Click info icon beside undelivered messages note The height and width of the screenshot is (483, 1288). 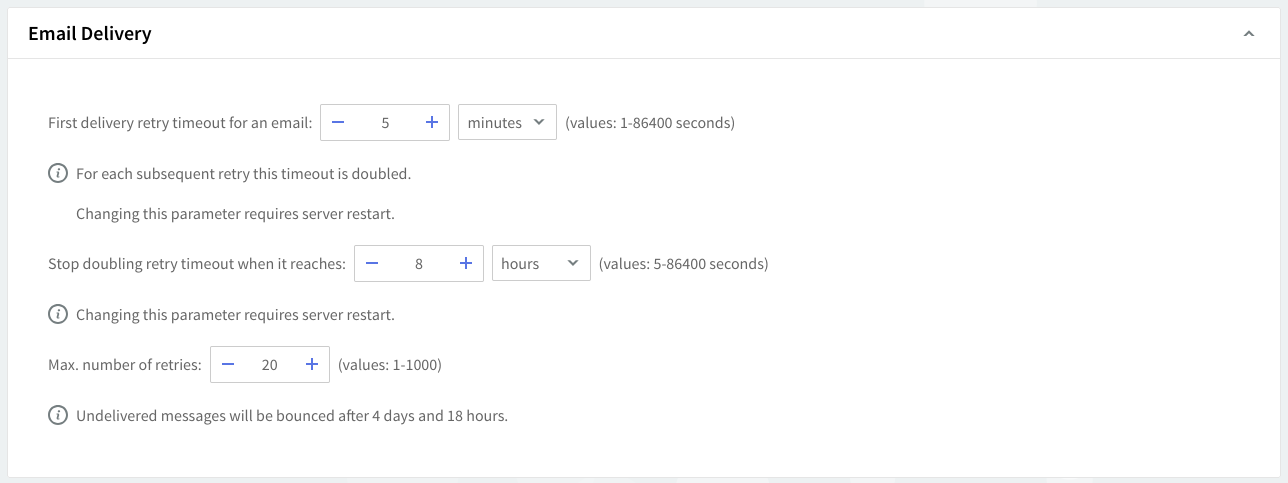click(x=58, y=416)
